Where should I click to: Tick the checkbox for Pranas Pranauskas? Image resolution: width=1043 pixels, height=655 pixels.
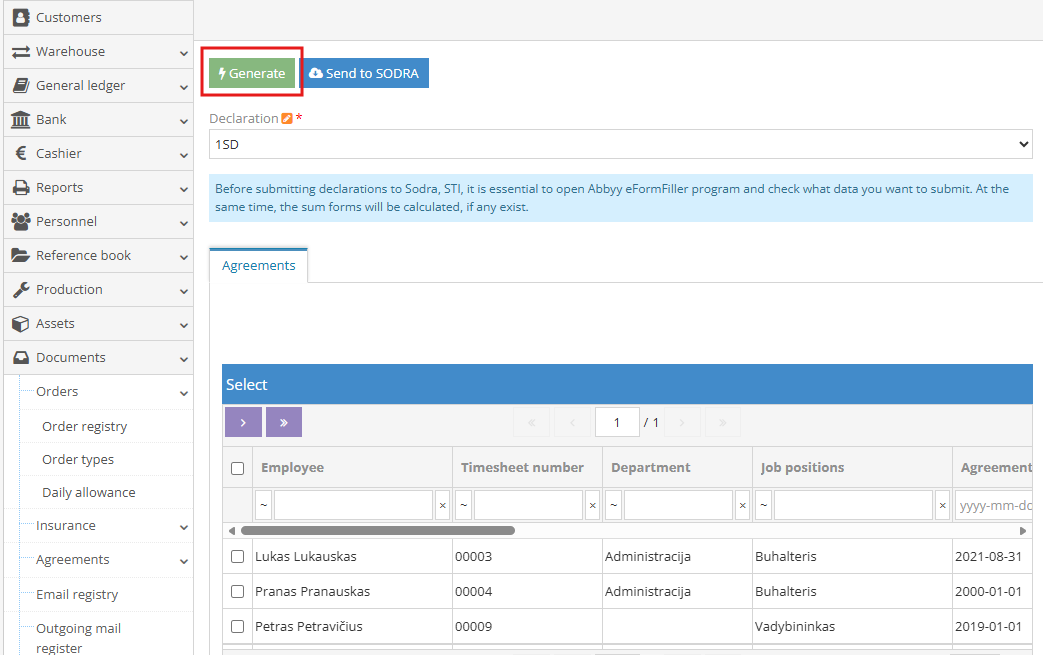pyautogui.click(x=238, y=592)
